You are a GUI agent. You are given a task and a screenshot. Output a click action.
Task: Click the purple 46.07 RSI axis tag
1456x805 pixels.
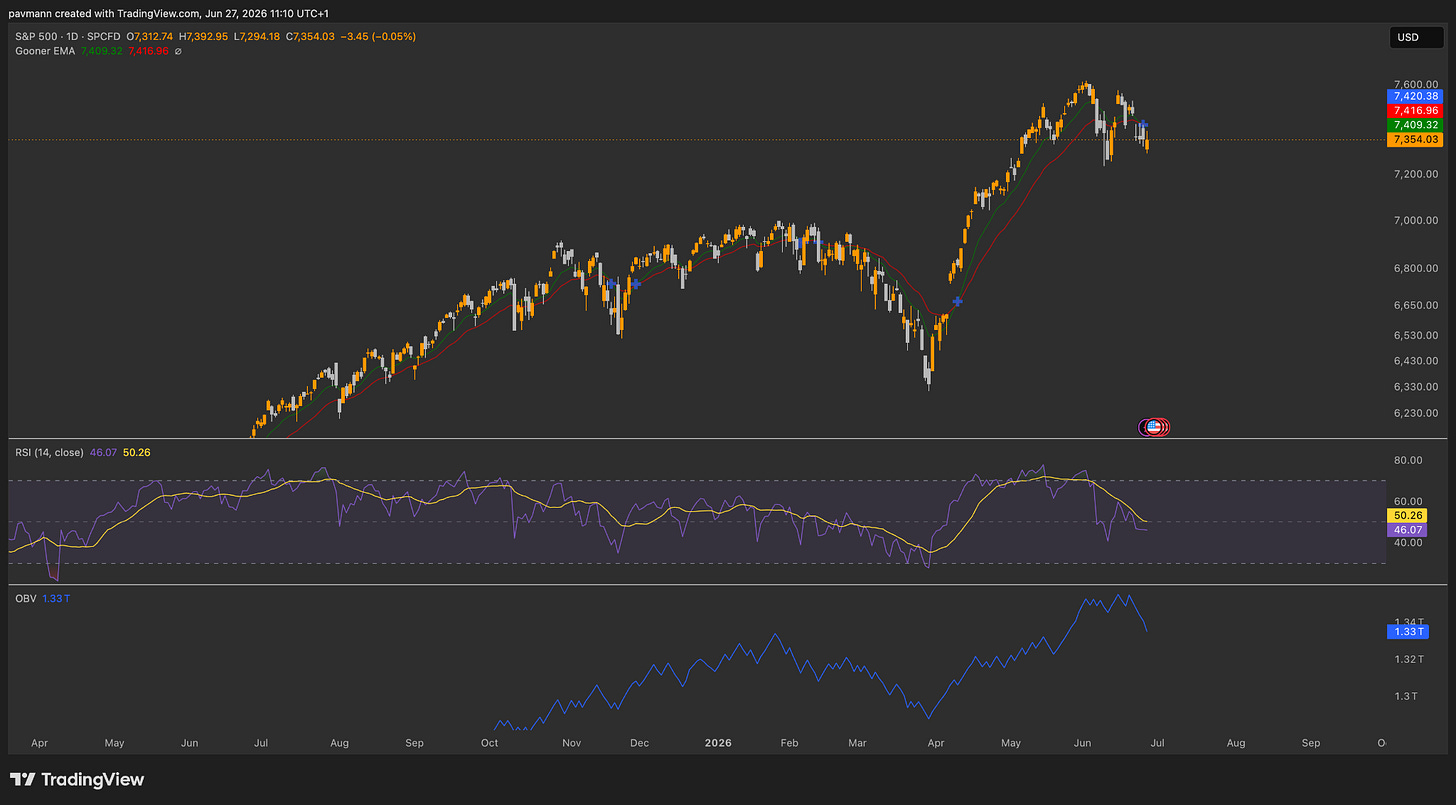[1406, 530]
